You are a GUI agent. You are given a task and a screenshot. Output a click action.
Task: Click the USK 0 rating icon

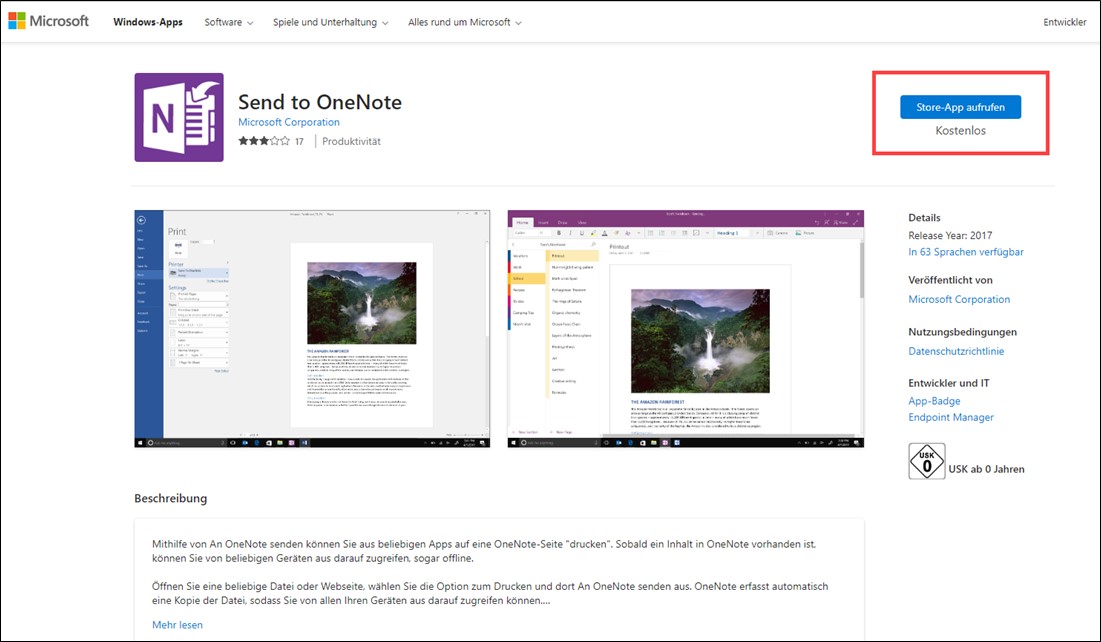click(x=927, y=461)
